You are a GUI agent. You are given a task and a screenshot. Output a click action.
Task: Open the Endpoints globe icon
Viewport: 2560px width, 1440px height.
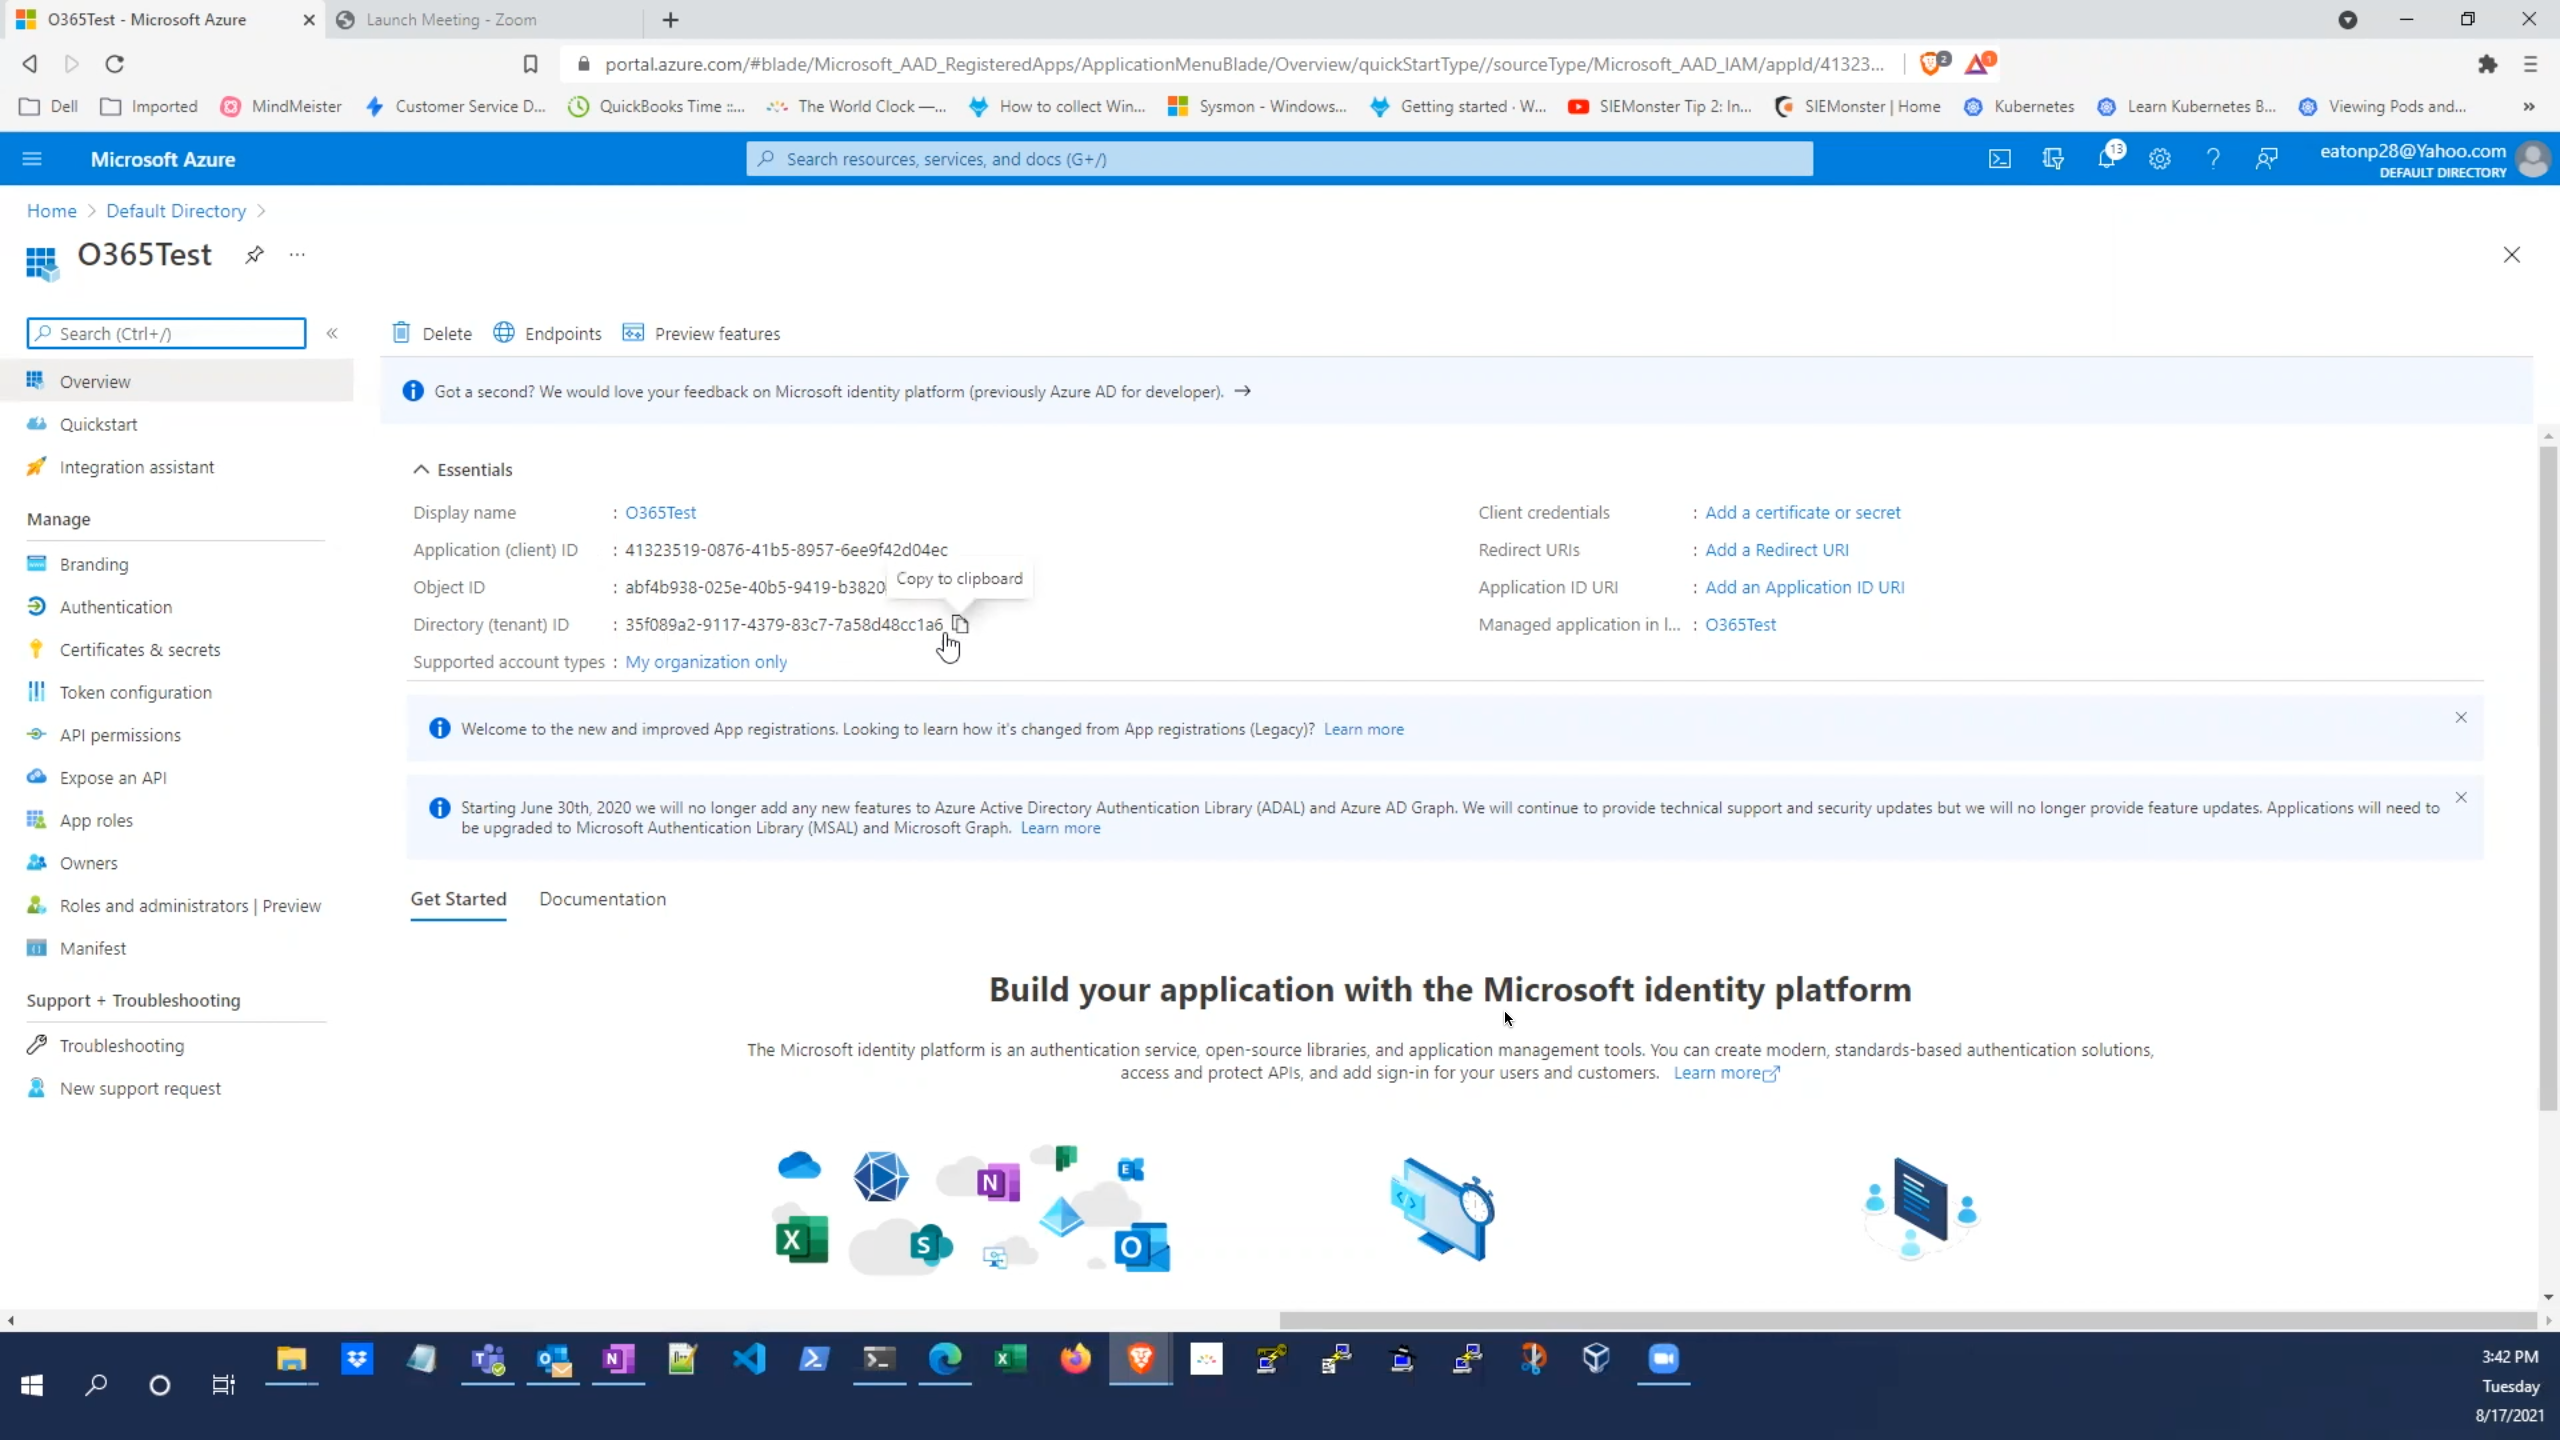click(504, 333)
